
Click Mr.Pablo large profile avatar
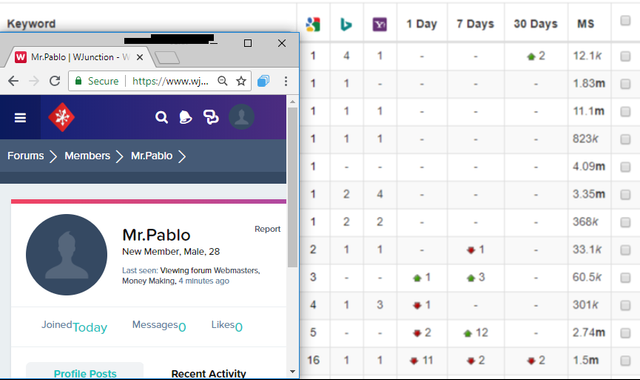coord(67,255)
